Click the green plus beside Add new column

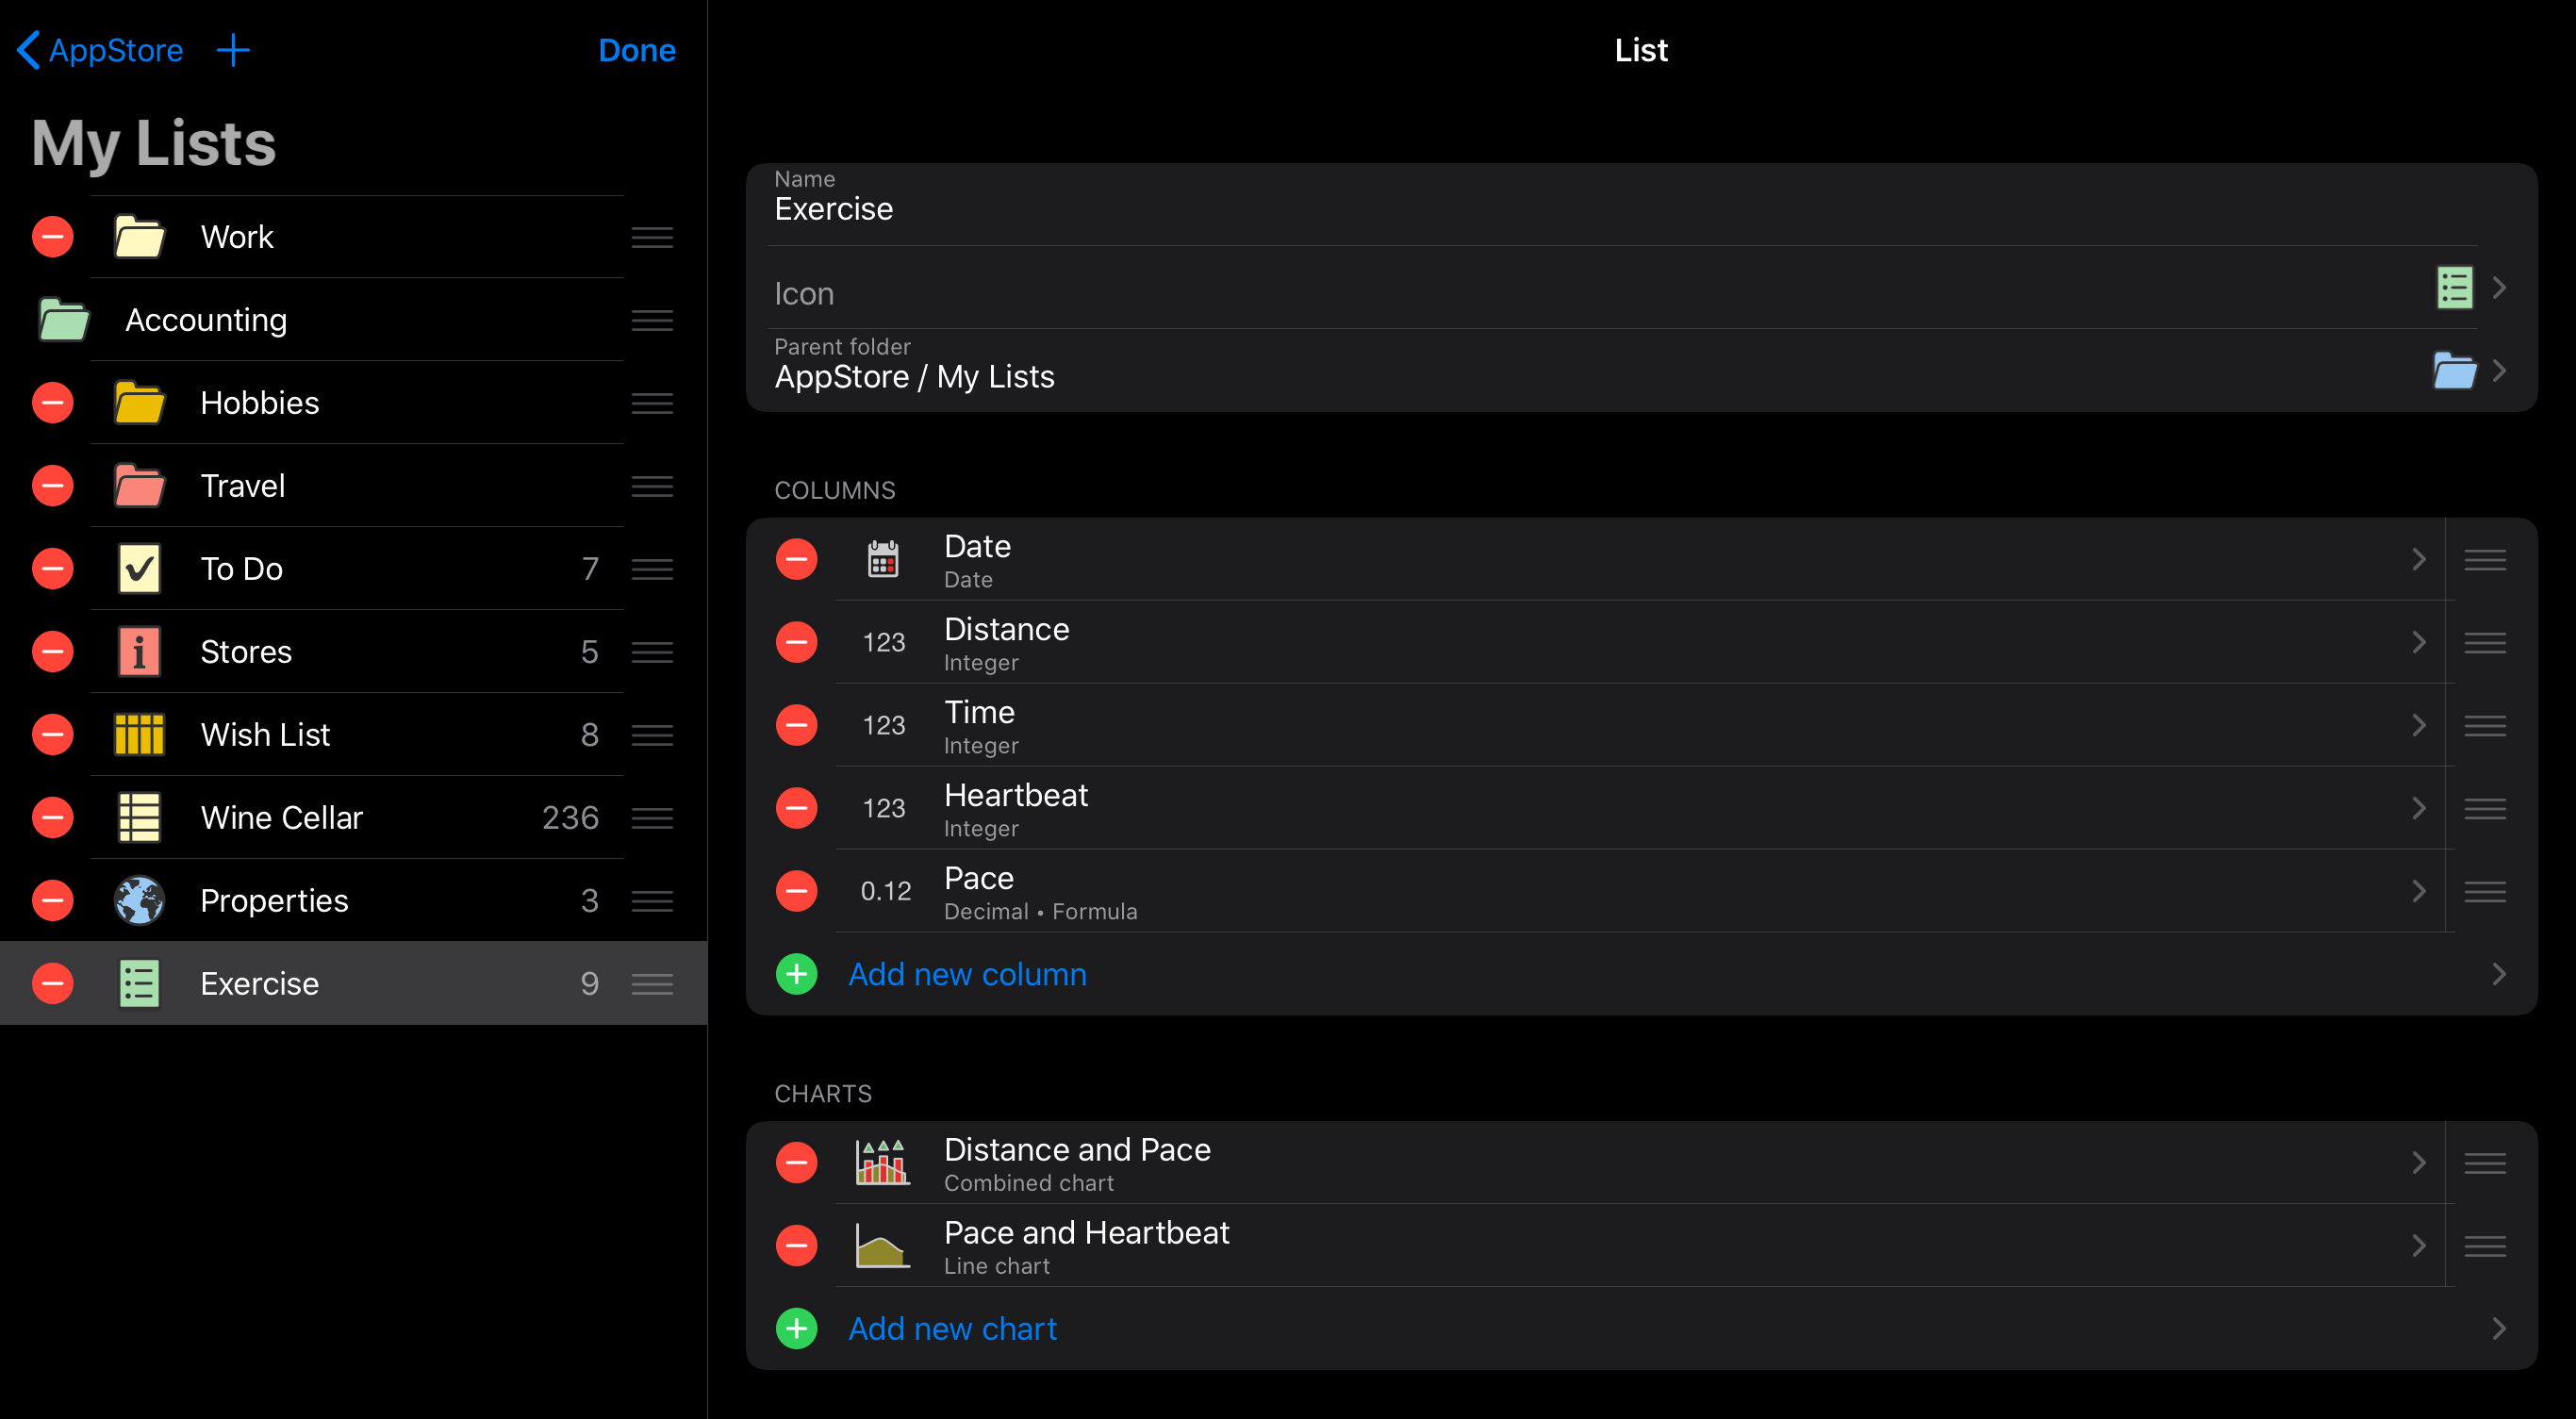click(796, 974)
